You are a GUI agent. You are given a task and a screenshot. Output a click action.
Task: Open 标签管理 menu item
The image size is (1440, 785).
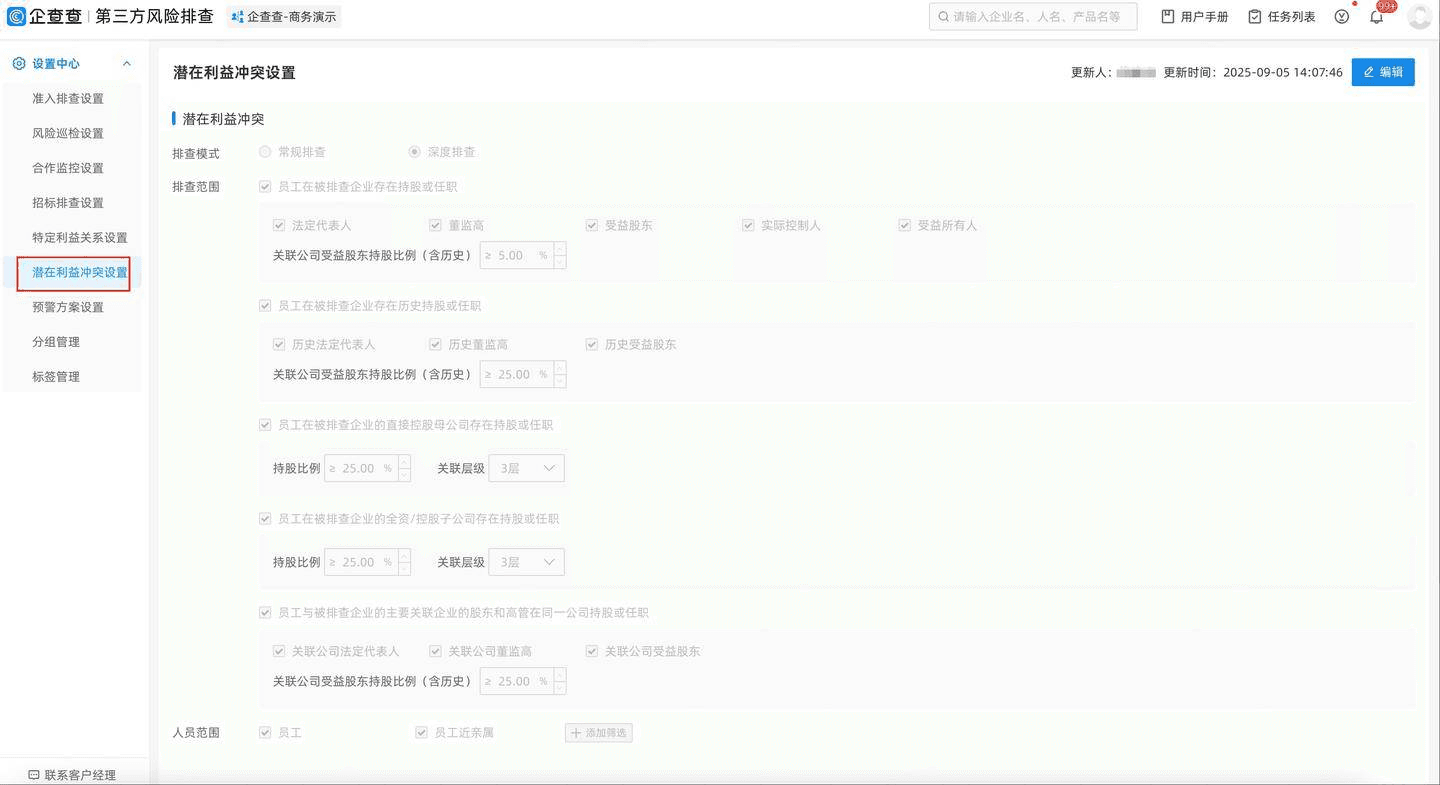(56, 377)
